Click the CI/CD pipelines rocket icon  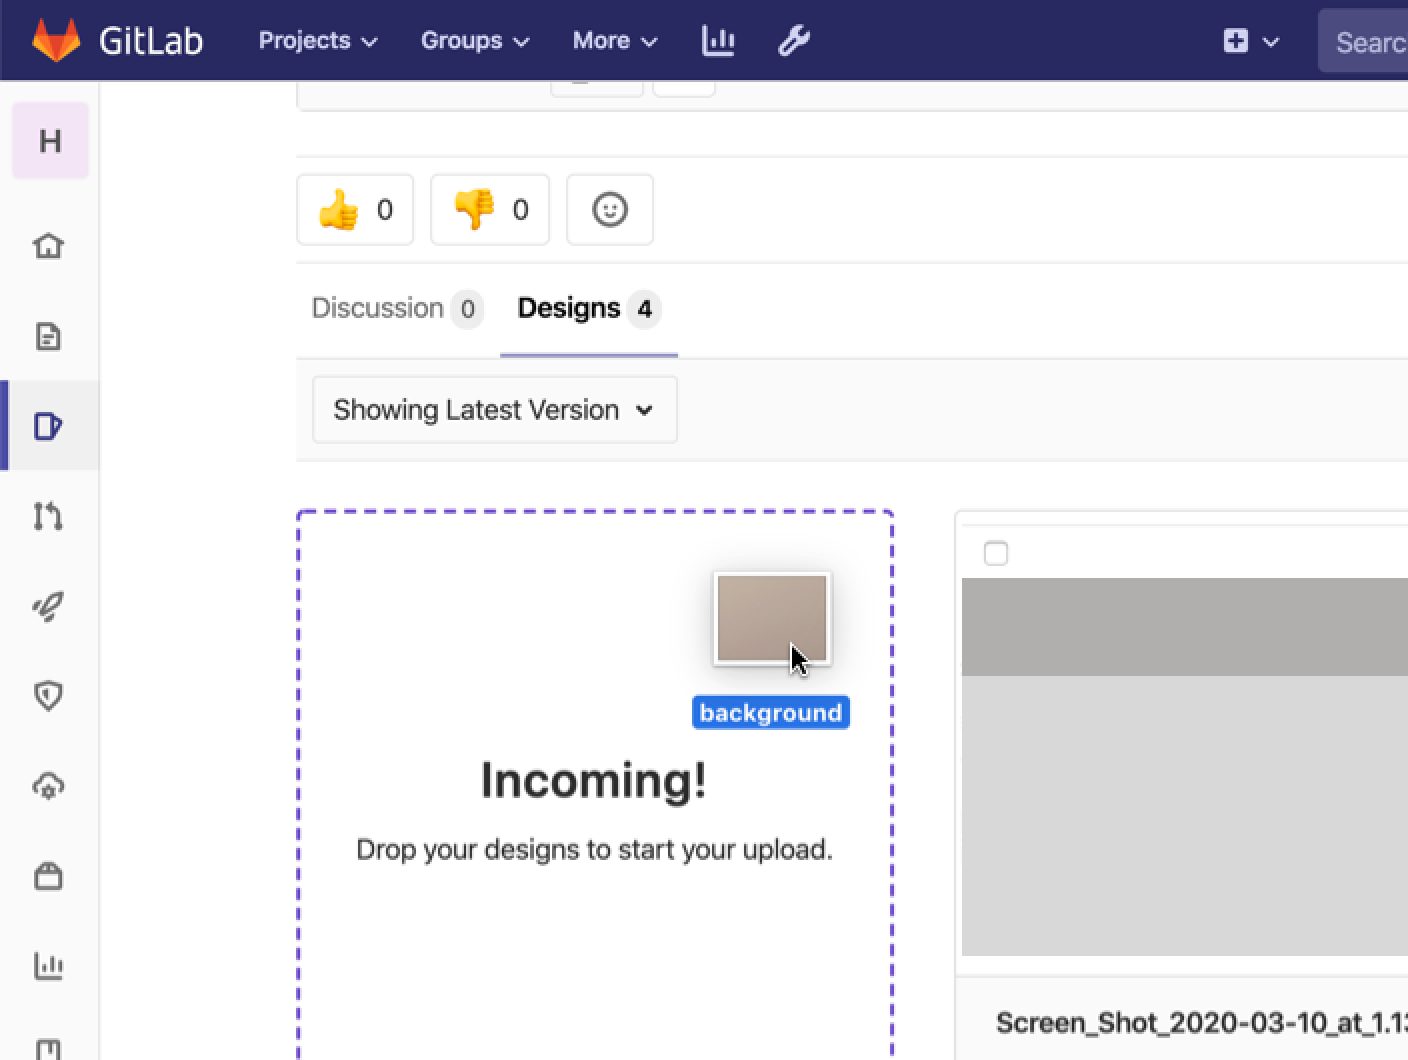click(50, 606)
